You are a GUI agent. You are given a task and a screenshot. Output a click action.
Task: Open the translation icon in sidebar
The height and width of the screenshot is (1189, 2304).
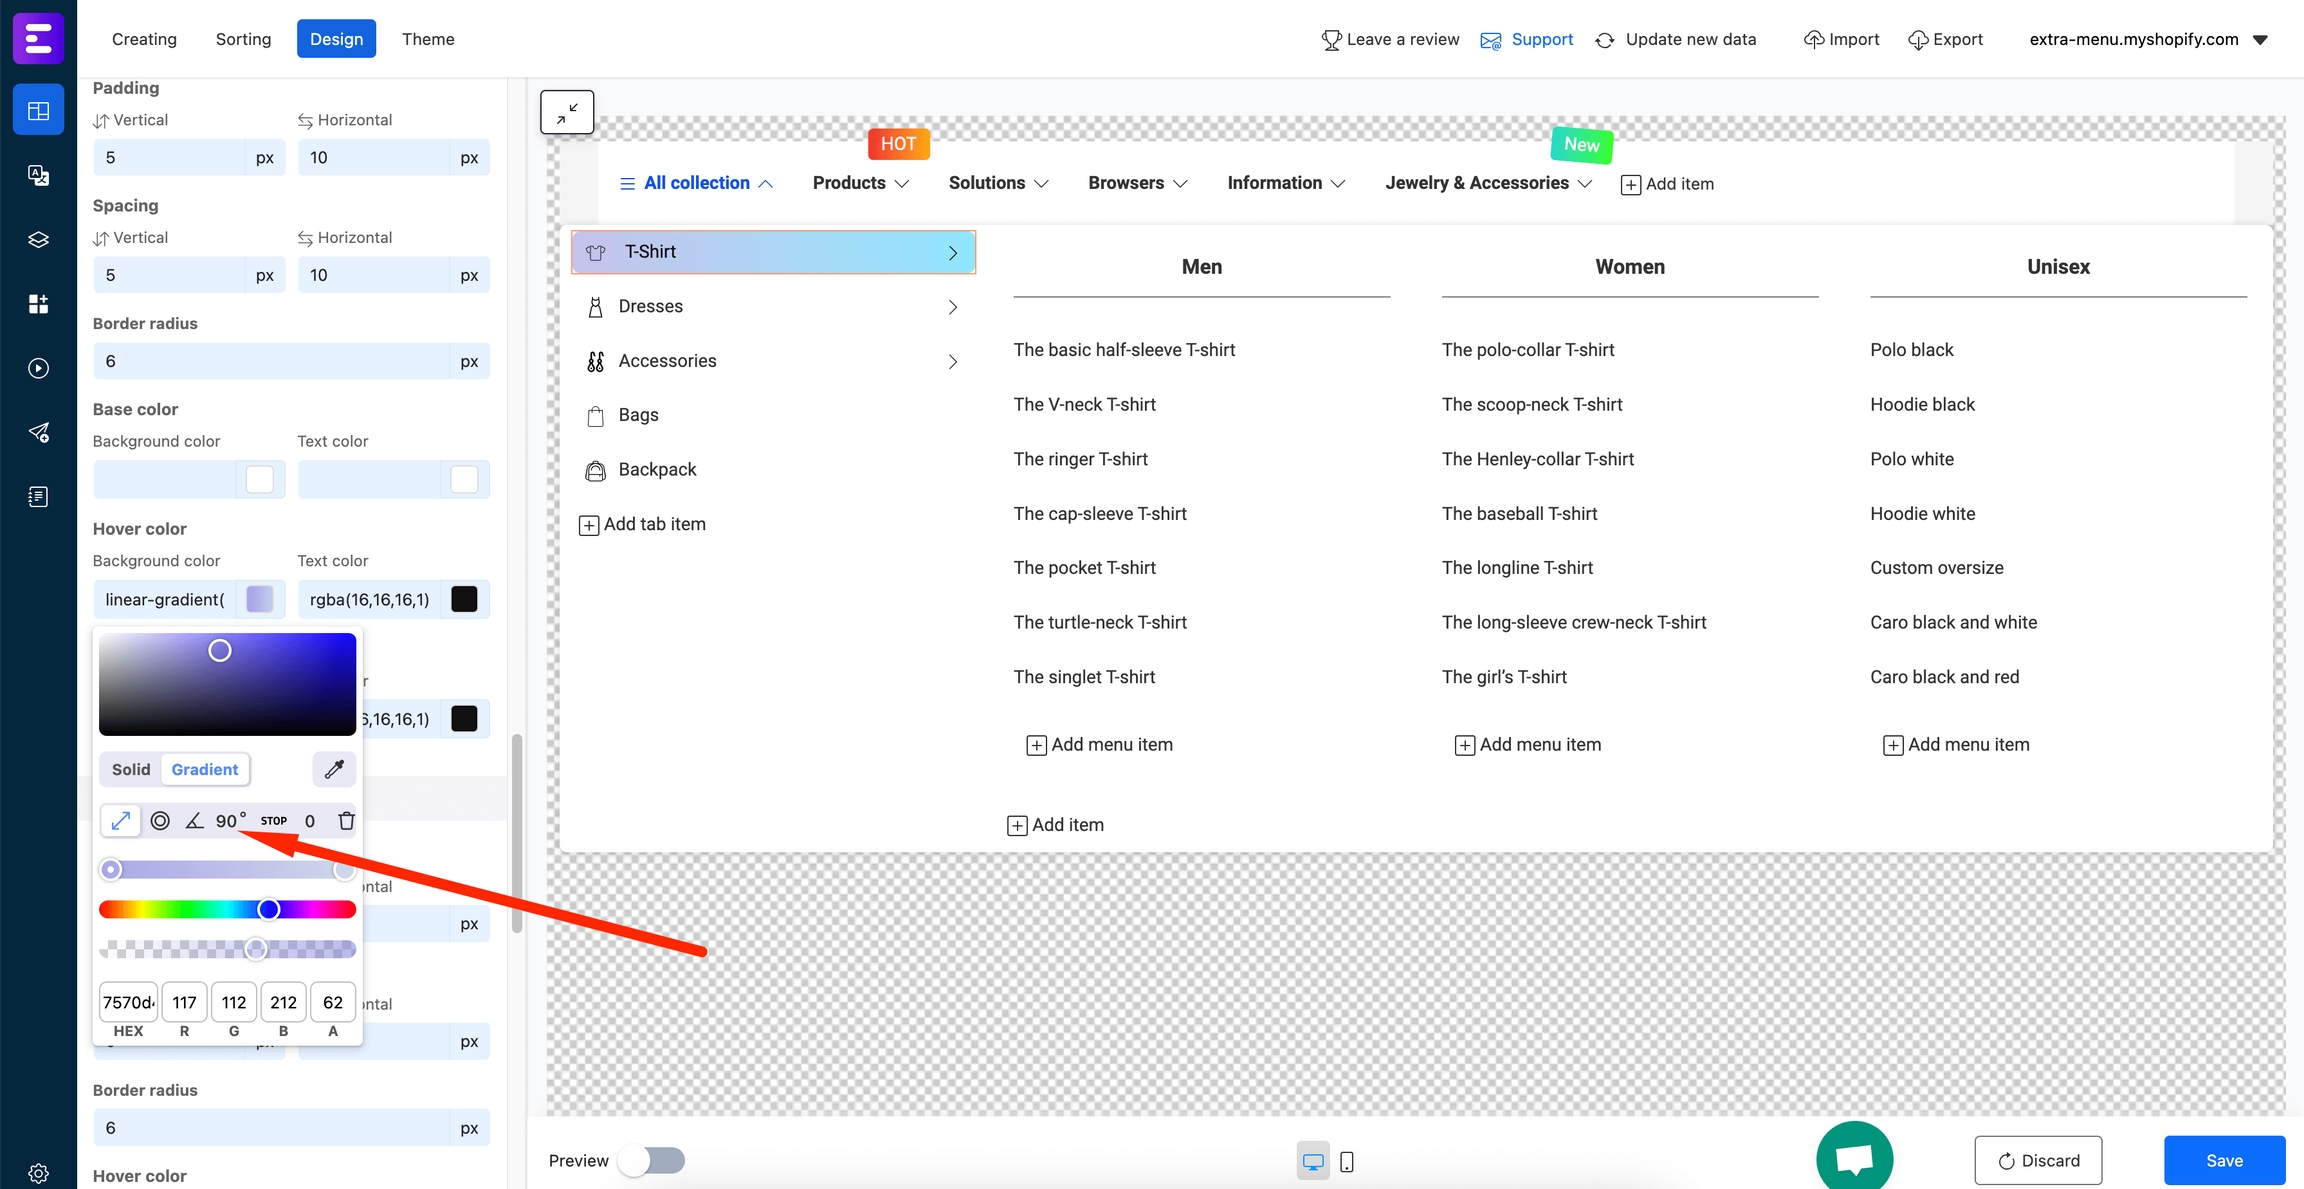pyautogui.click(x=38, y=175)
